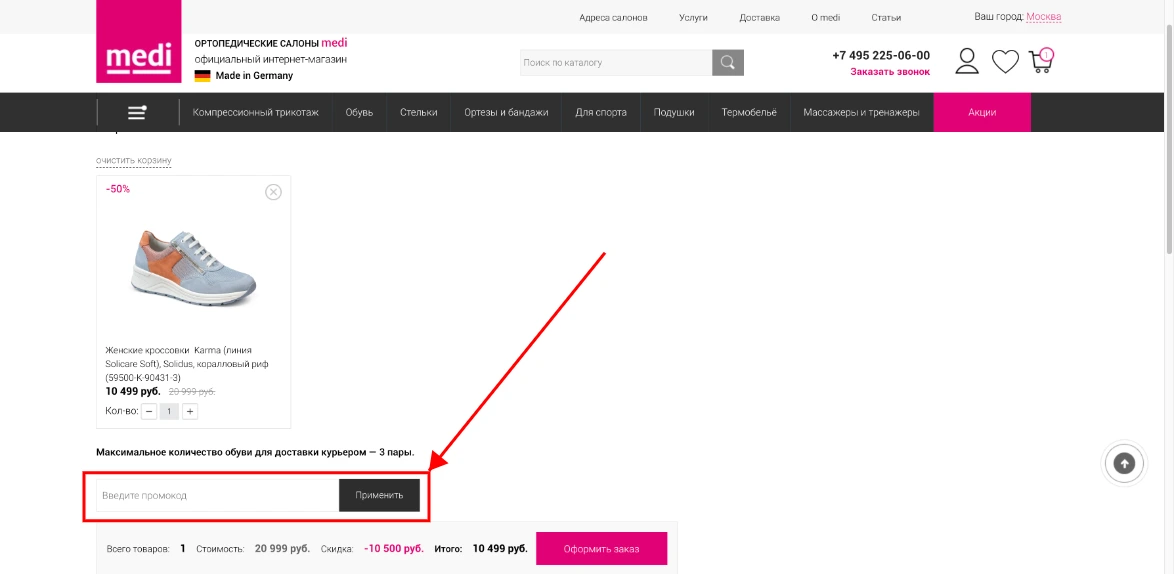Click the Заказать звонок link
Viewport: 1174px width, 574px height.
click(x=890, y=72)
